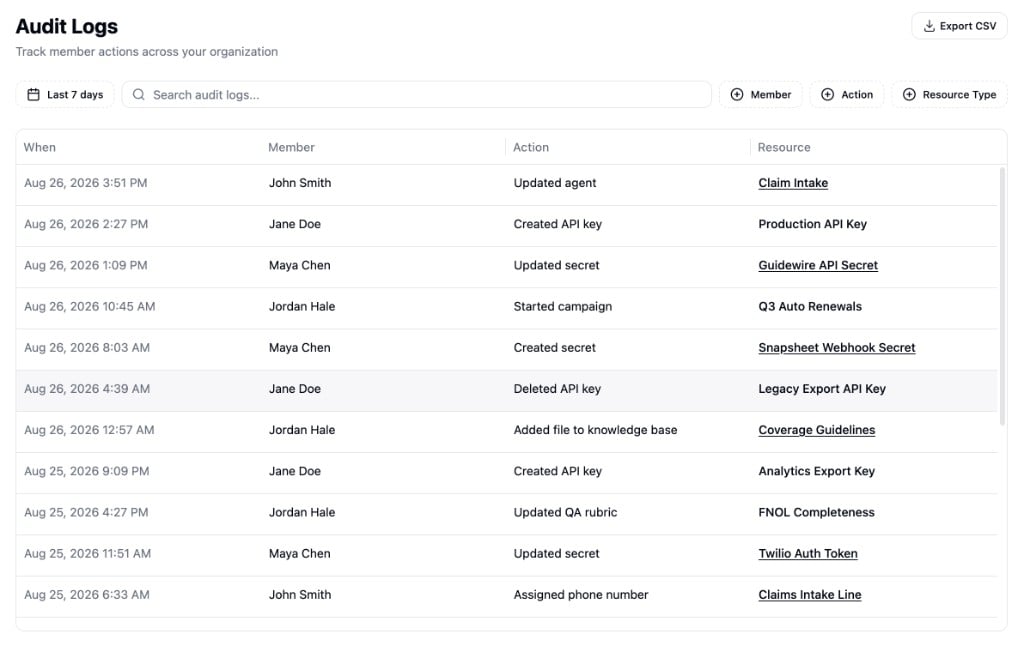Select the Aug 26, 2026 12:57 AM timestamp
Image resolution: width=1024 pixels, height=646 pixels.
pos(89,430)
